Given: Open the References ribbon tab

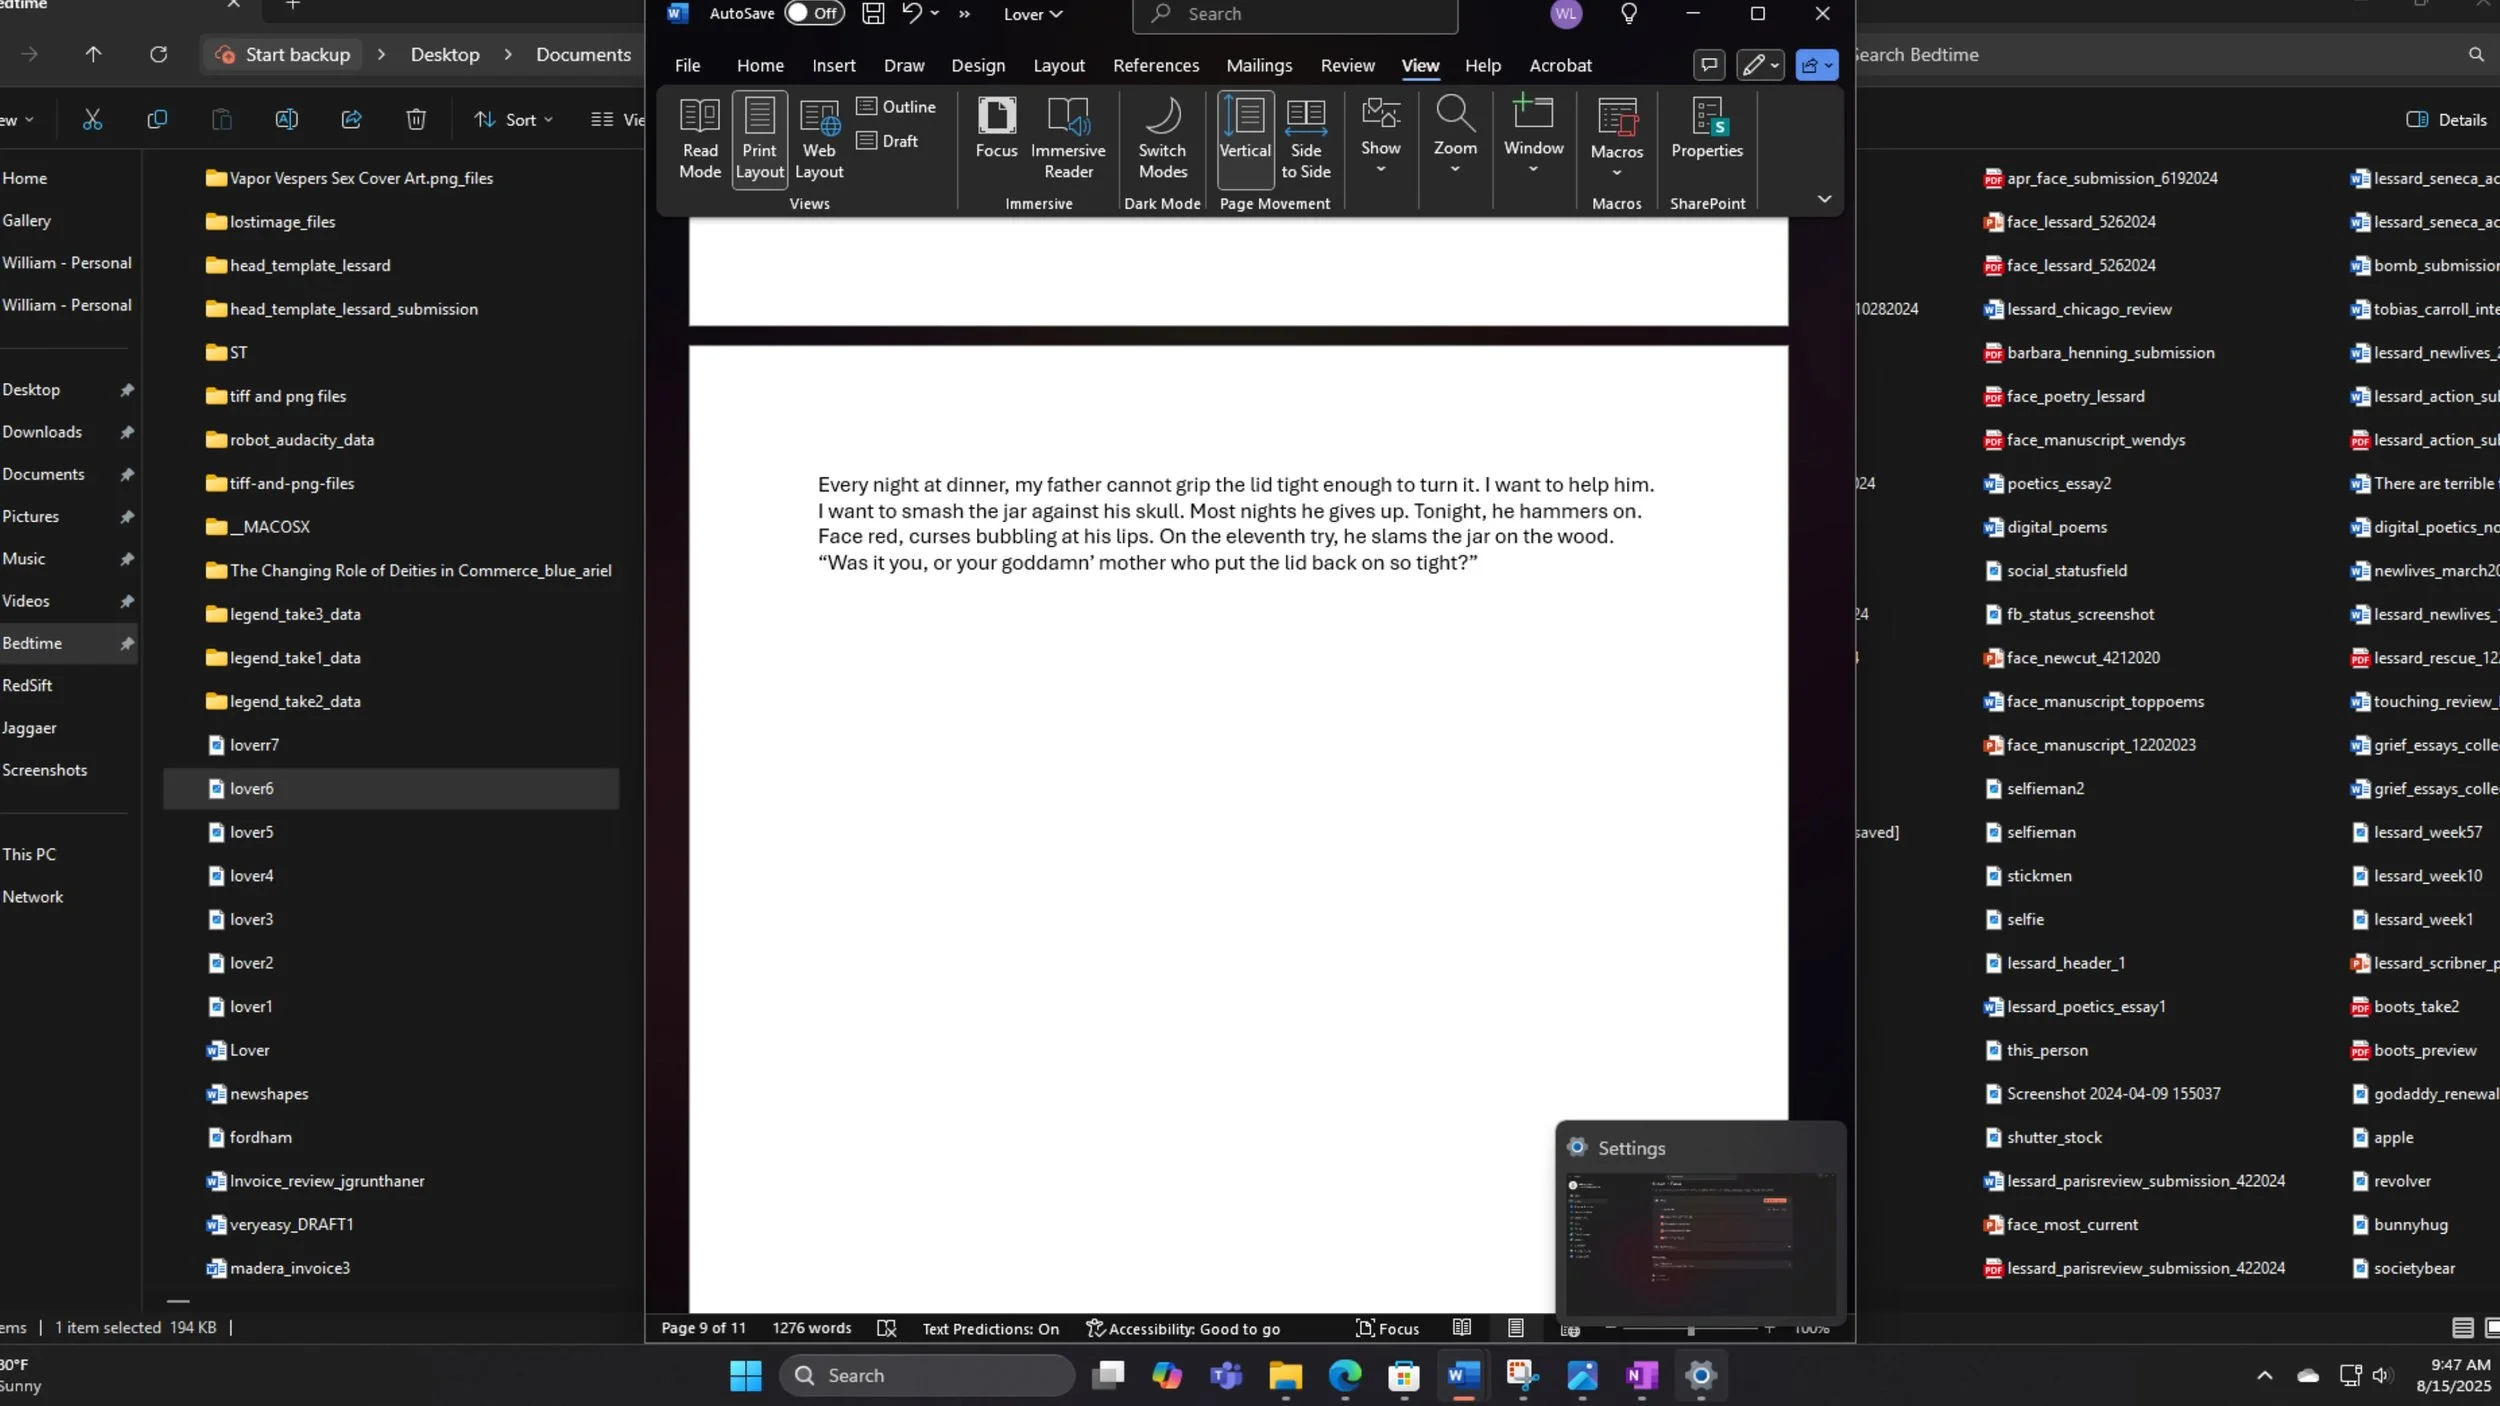Looking at the screenshot, I should 1156,65.
